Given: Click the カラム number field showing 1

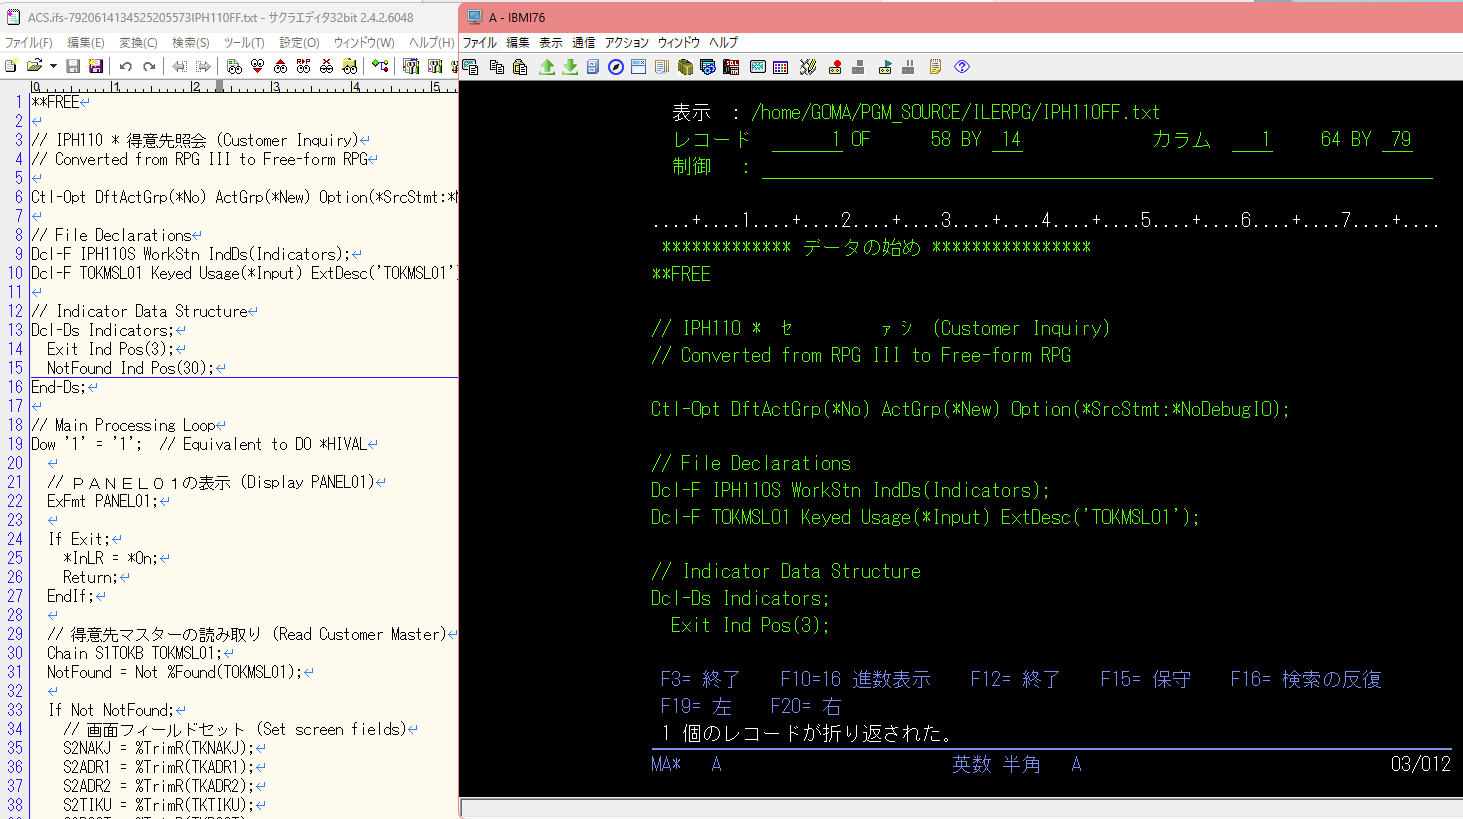Looking at the screenshot, I should [1252, 139].
